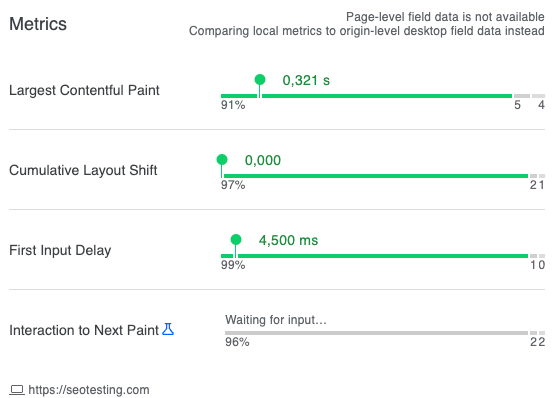This screenshot has height=398, width=554.
Task: Select the Cumulative Layout Shift label
Action: click(83, 170)
